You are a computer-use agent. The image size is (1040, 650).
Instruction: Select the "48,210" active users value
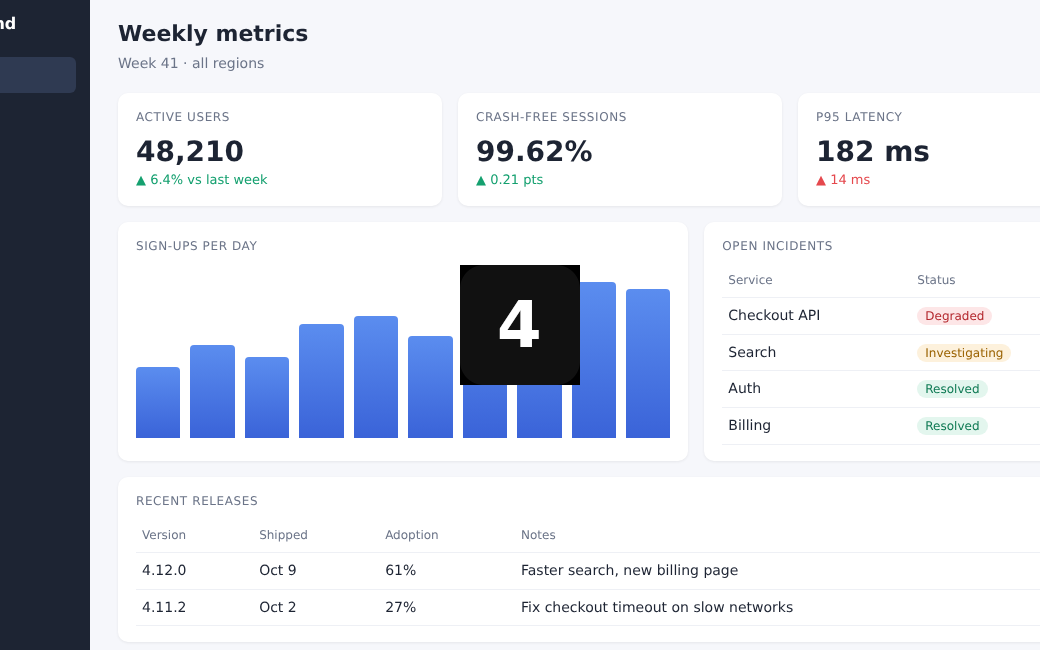point(190,151)
